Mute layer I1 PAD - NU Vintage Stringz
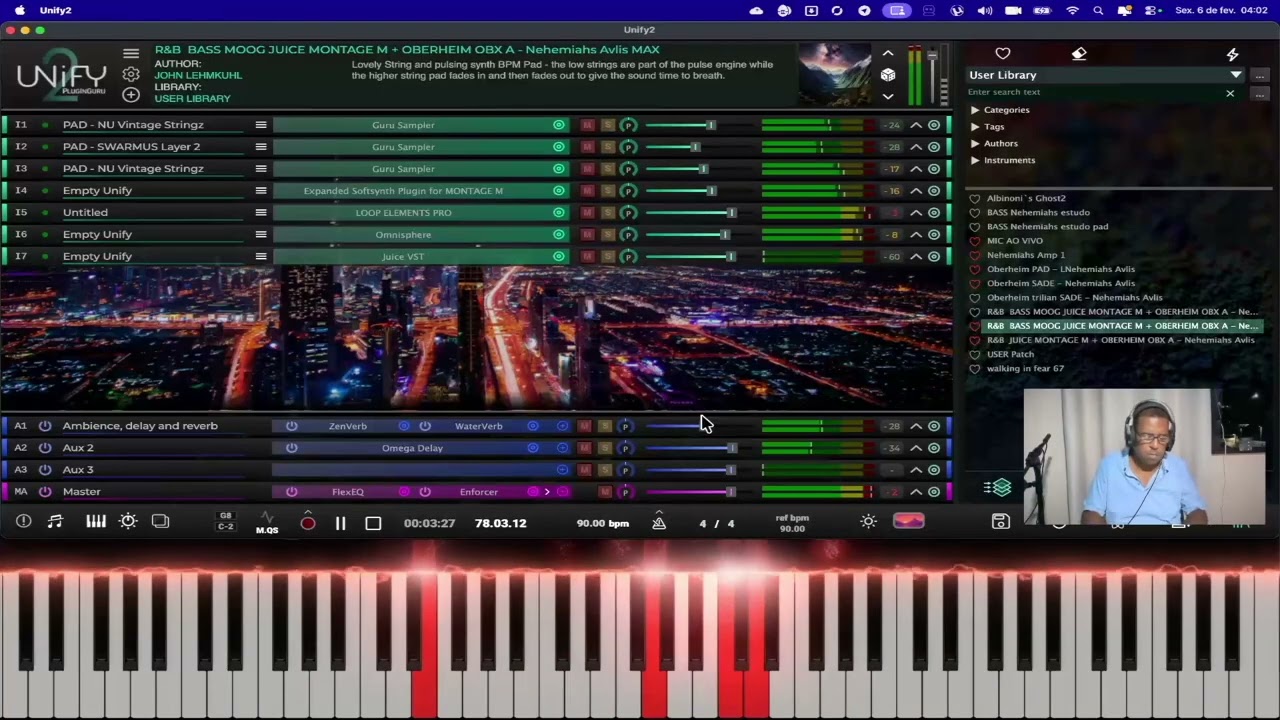The width and height of the screenshot is (1280, 720). pos(587,125)
